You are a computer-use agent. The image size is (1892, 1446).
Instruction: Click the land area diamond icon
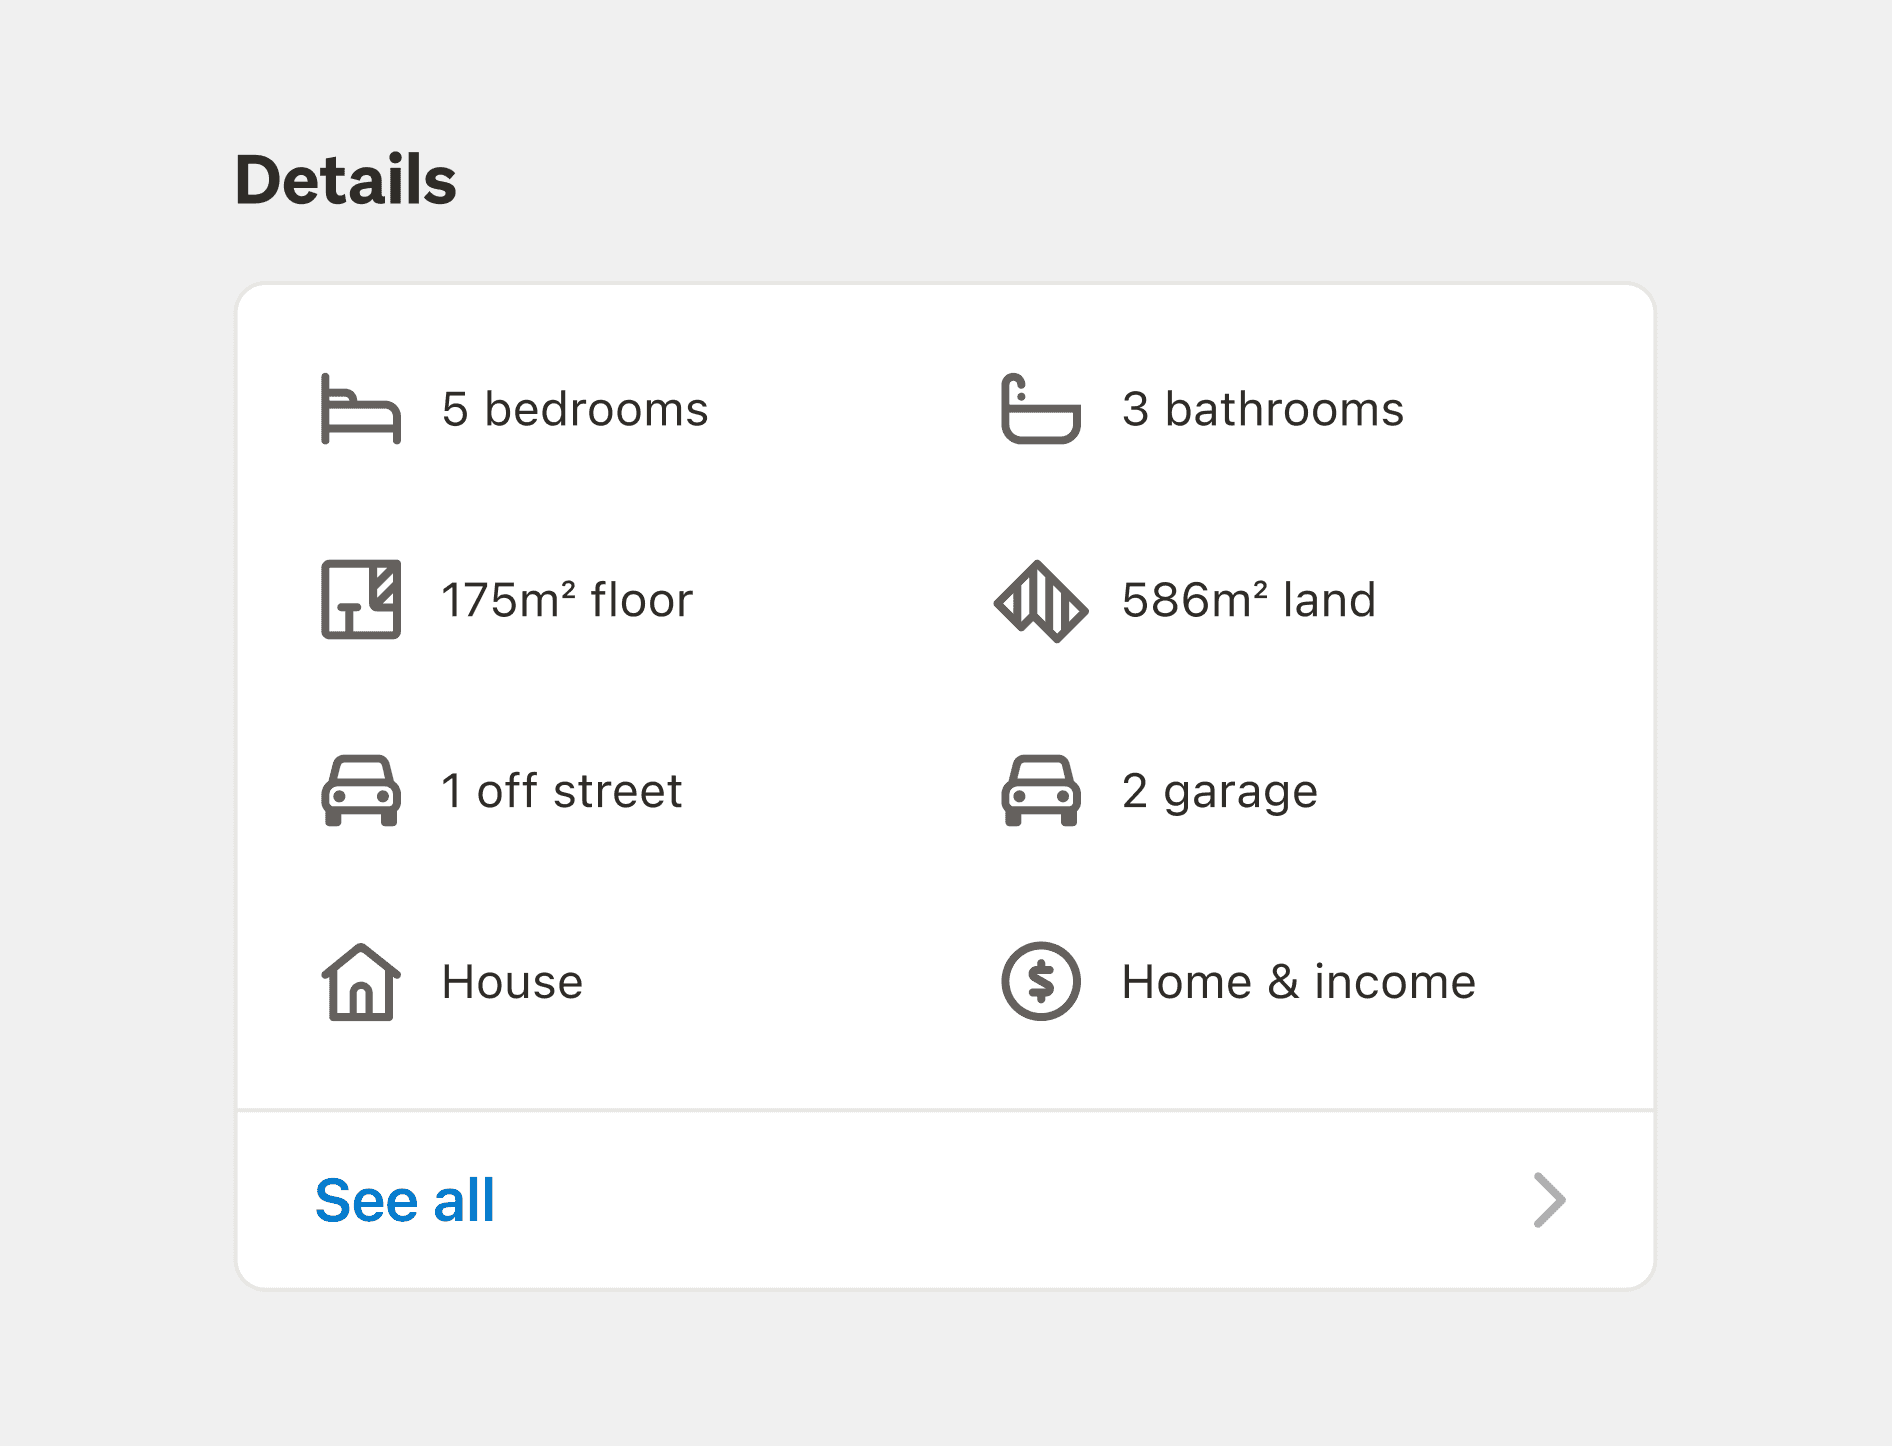(1041, 600)
